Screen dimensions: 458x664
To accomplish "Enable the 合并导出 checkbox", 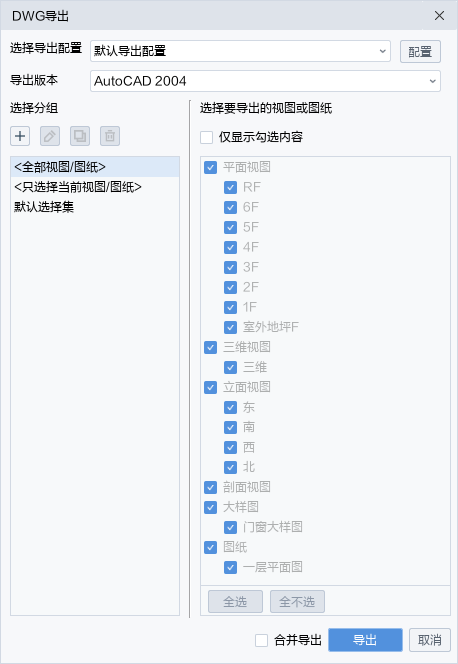I will (262, 640).
